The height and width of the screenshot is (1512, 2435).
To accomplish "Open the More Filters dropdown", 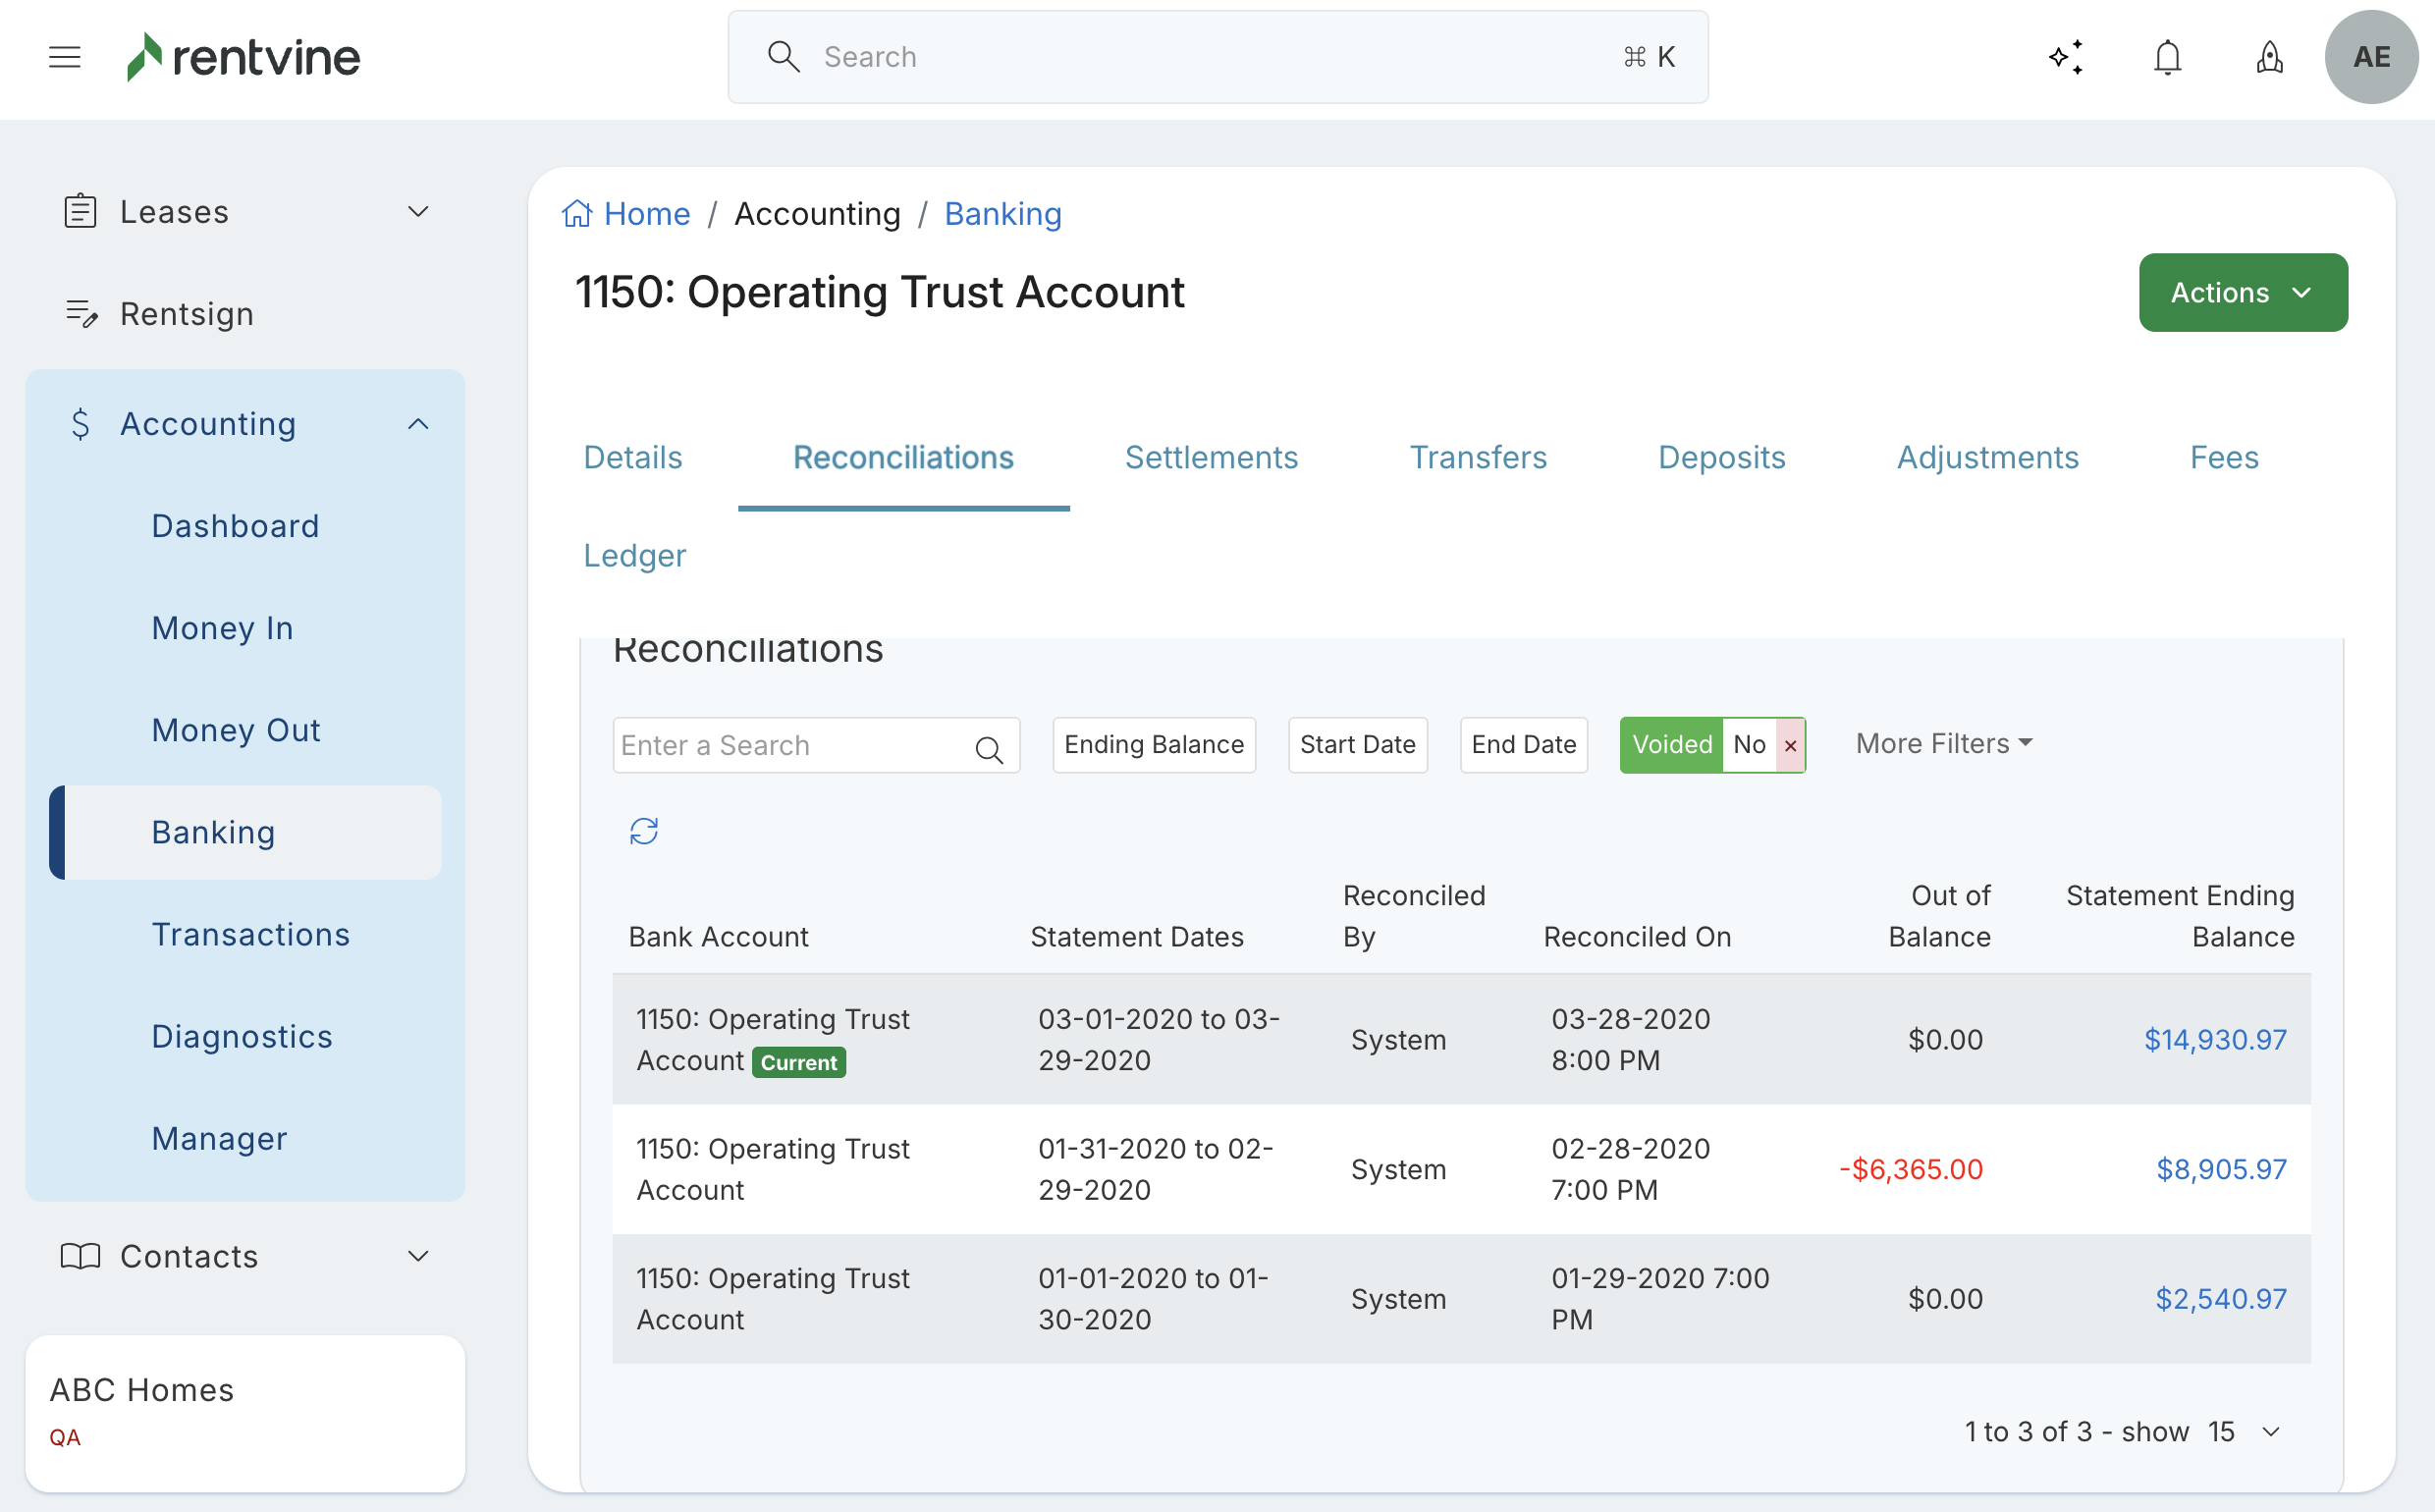I will [x=1943, y=743].
